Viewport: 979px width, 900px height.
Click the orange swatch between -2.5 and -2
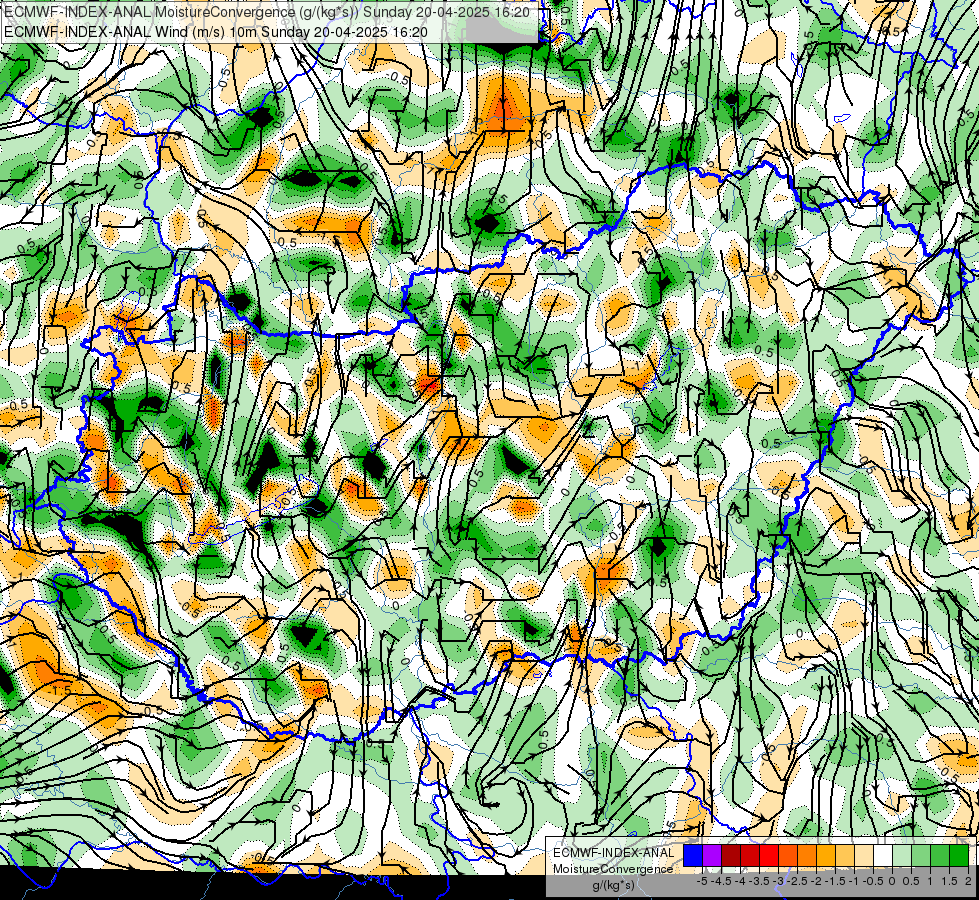click(807, 856)
